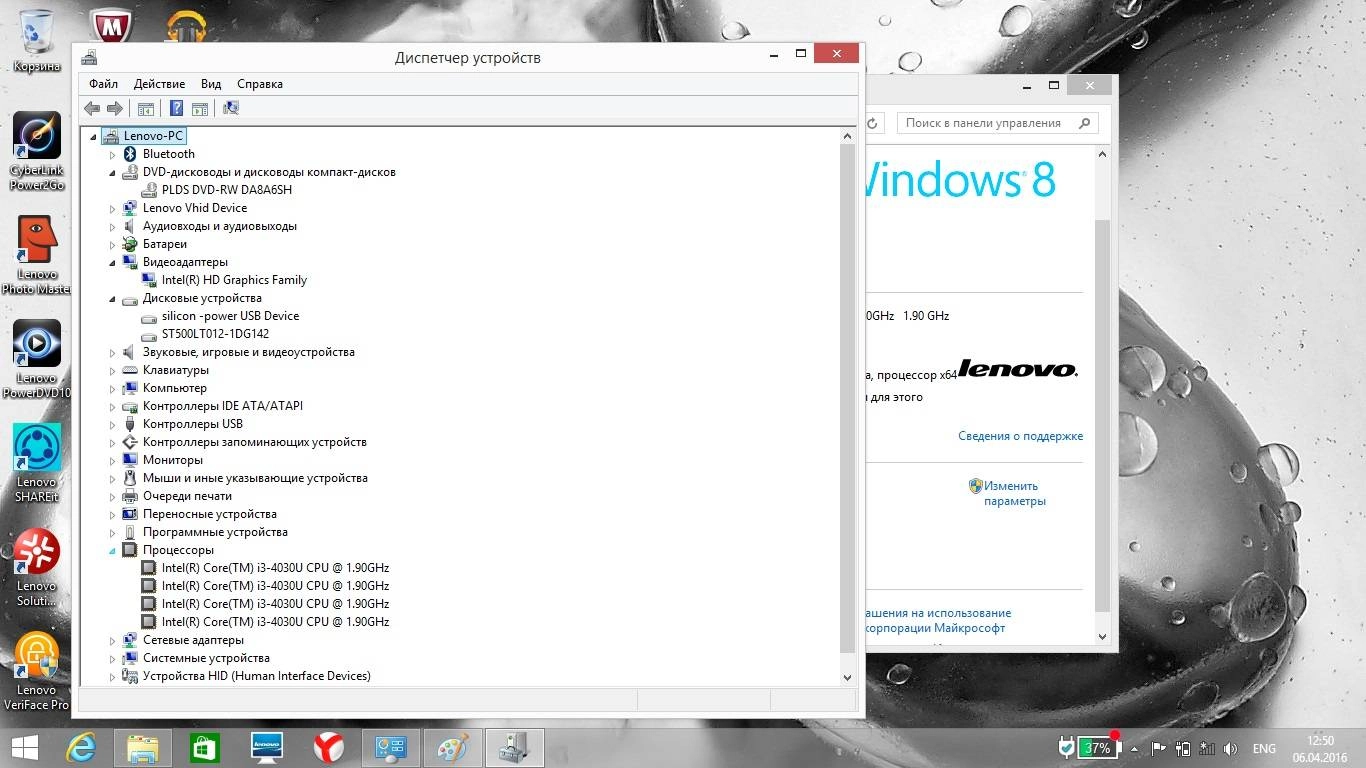The height and width of the screenshot is (768, 1366).
Task: Click the Control Panel window scroll down arrow
Action: 1103,636
